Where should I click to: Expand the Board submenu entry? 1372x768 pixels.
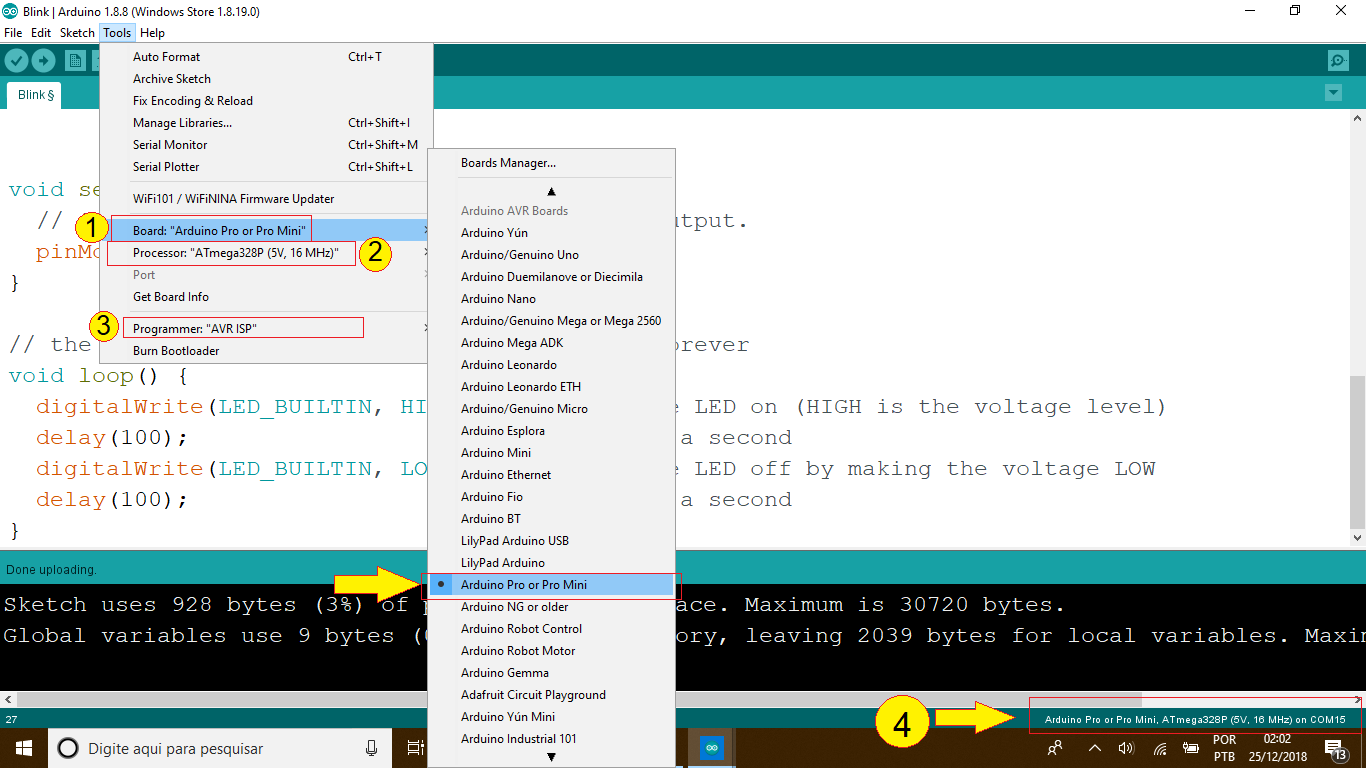tap(266, 231)
